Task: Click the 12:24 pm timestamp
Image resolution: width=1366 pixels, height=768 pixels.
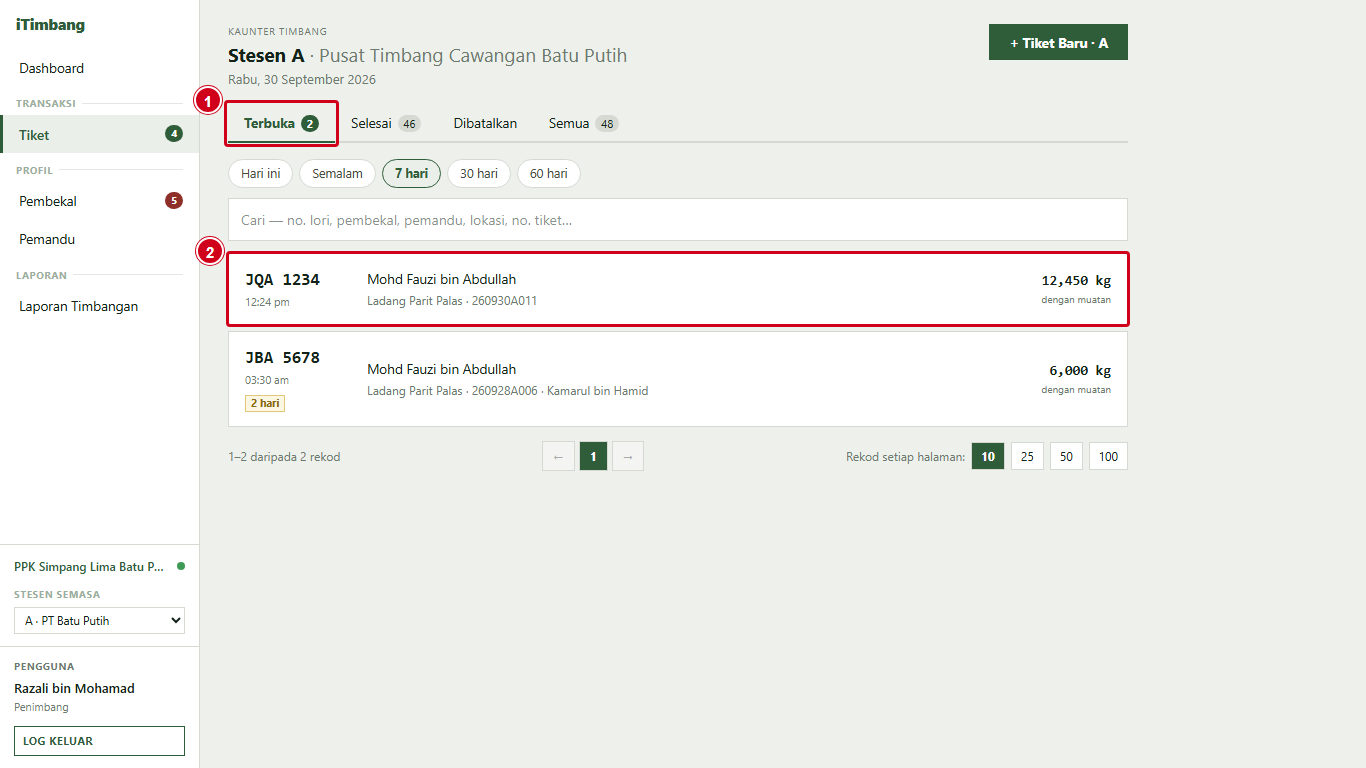Action: pos(267,302)
